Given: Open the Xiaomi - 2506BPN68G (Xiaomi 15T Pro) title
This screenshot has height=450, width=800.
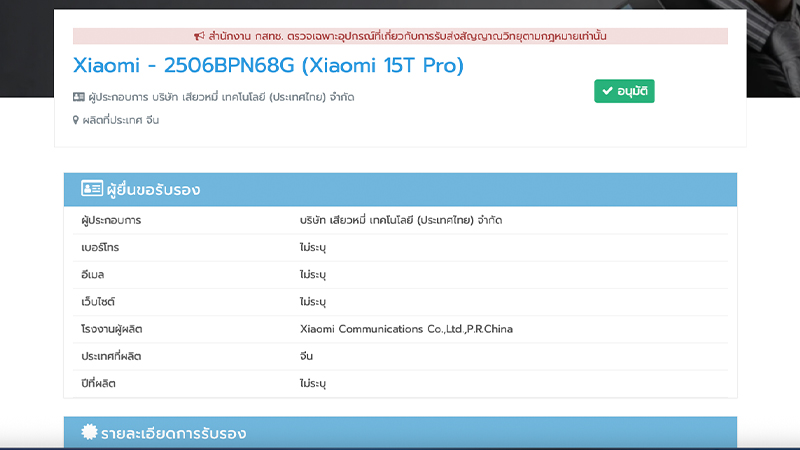Looking at the screenshot, I should click(x=268, y=65).
